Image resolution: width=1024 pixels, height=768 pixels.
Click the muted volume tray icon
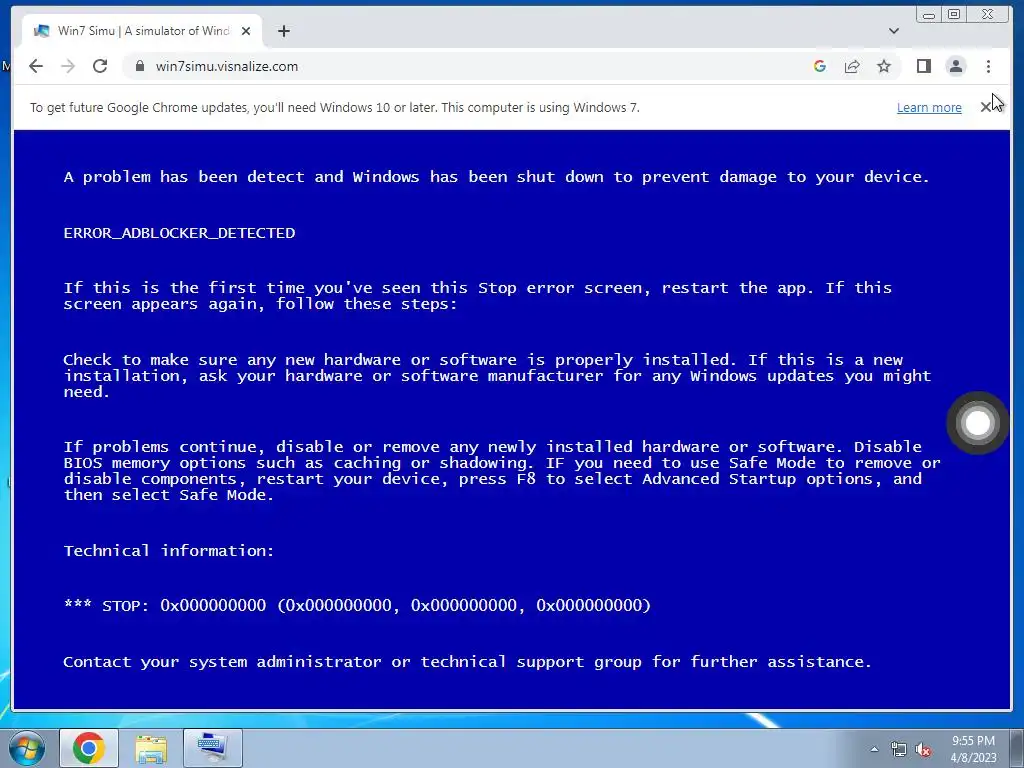coord(923,750)
